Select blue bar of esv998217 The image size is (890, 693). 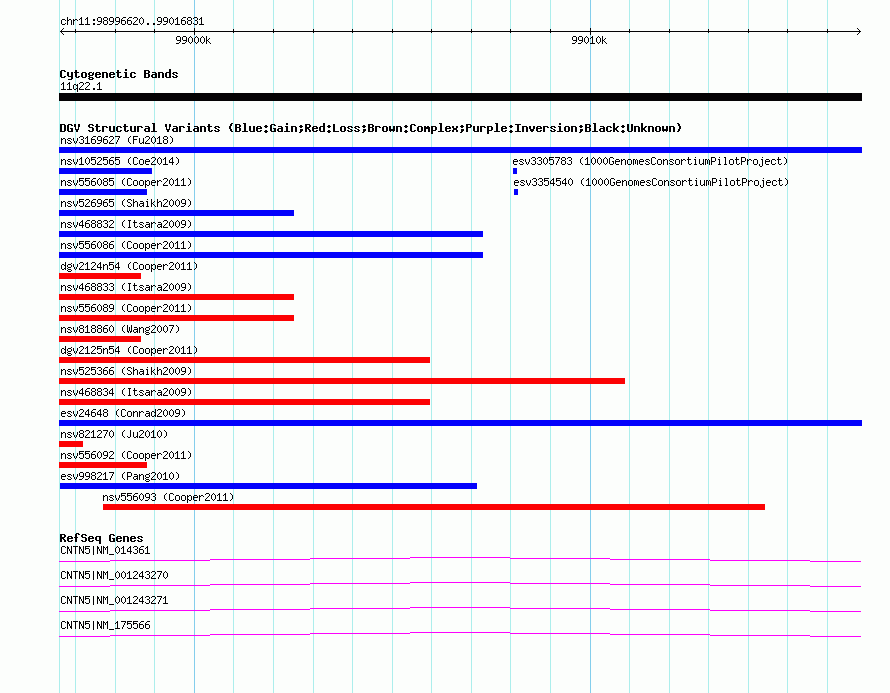[268, 486]
